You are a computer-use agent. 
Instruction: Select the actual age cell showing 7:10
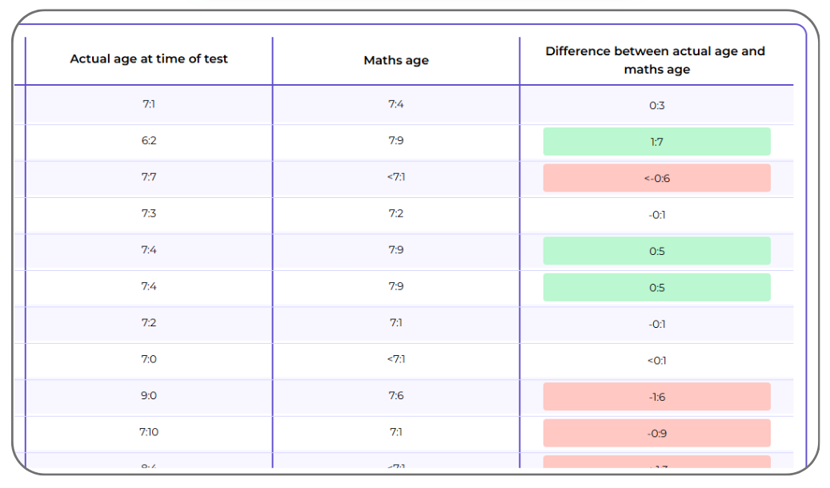(x=149, y=432)
